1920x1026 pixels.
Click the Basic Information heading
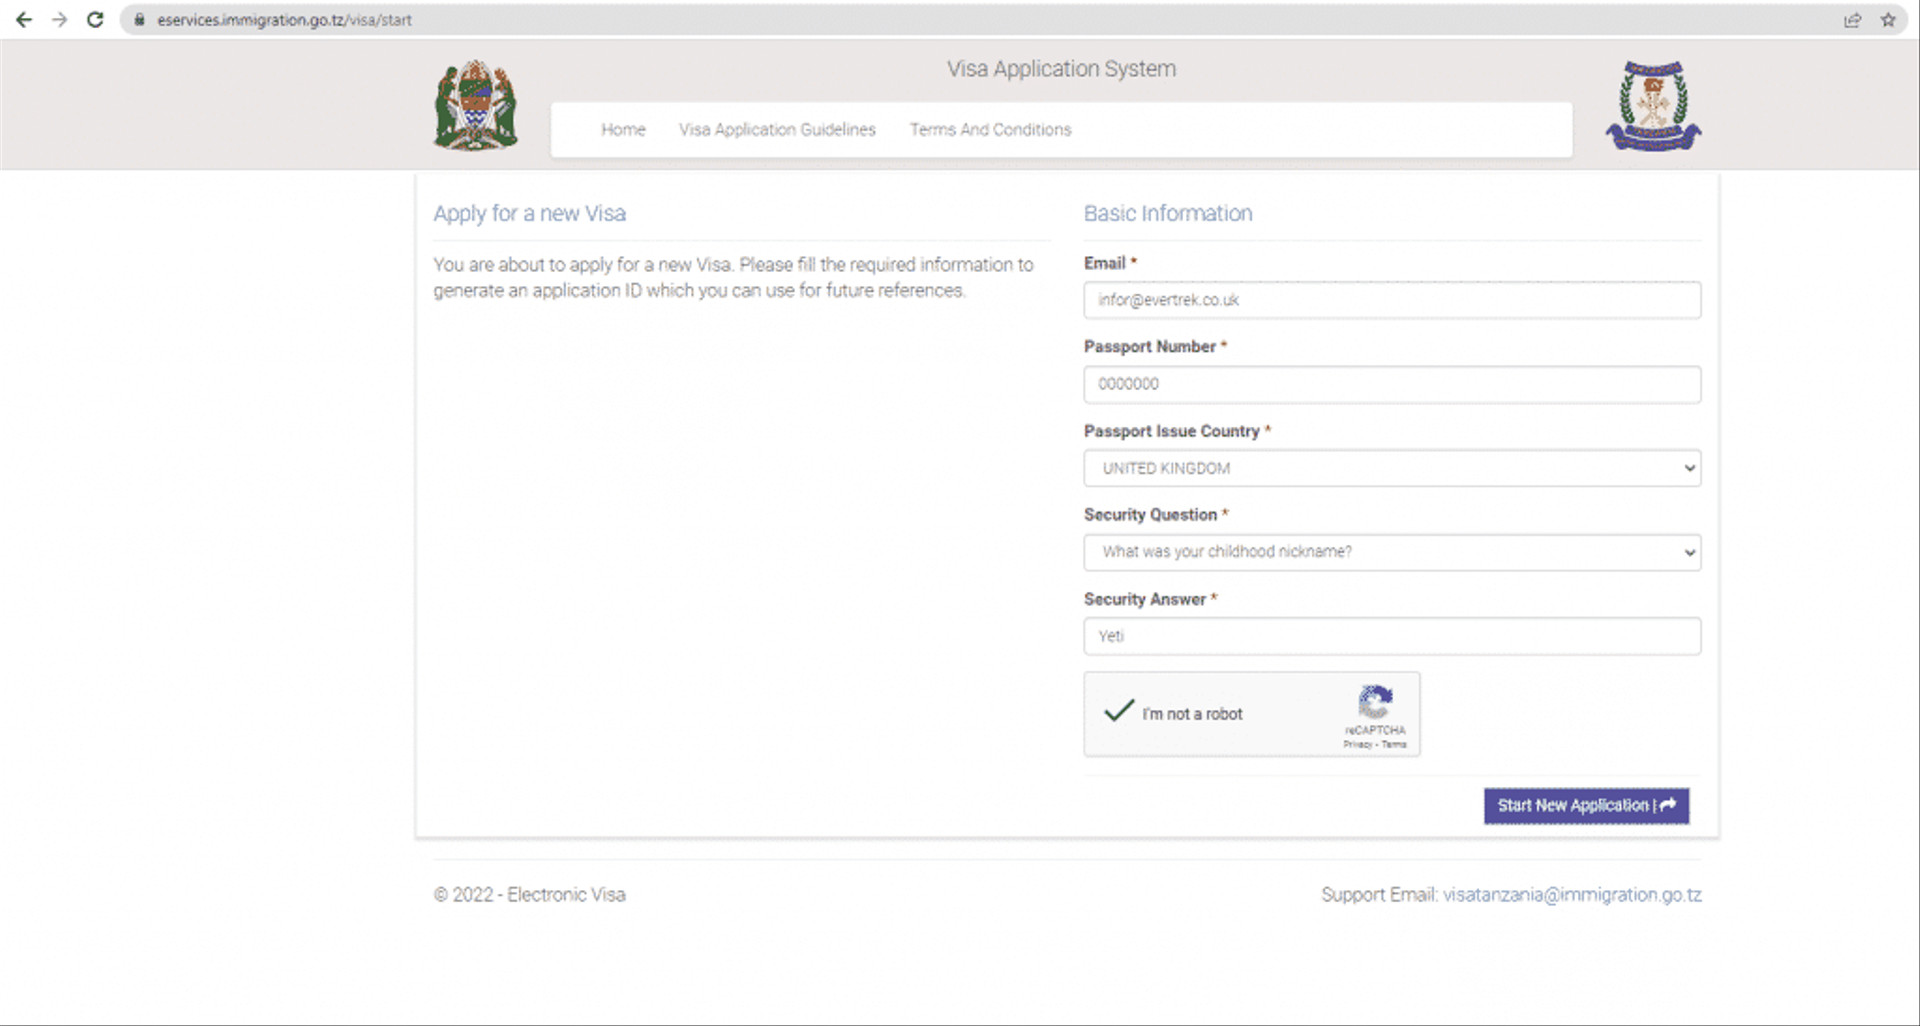pos(1168,213)
